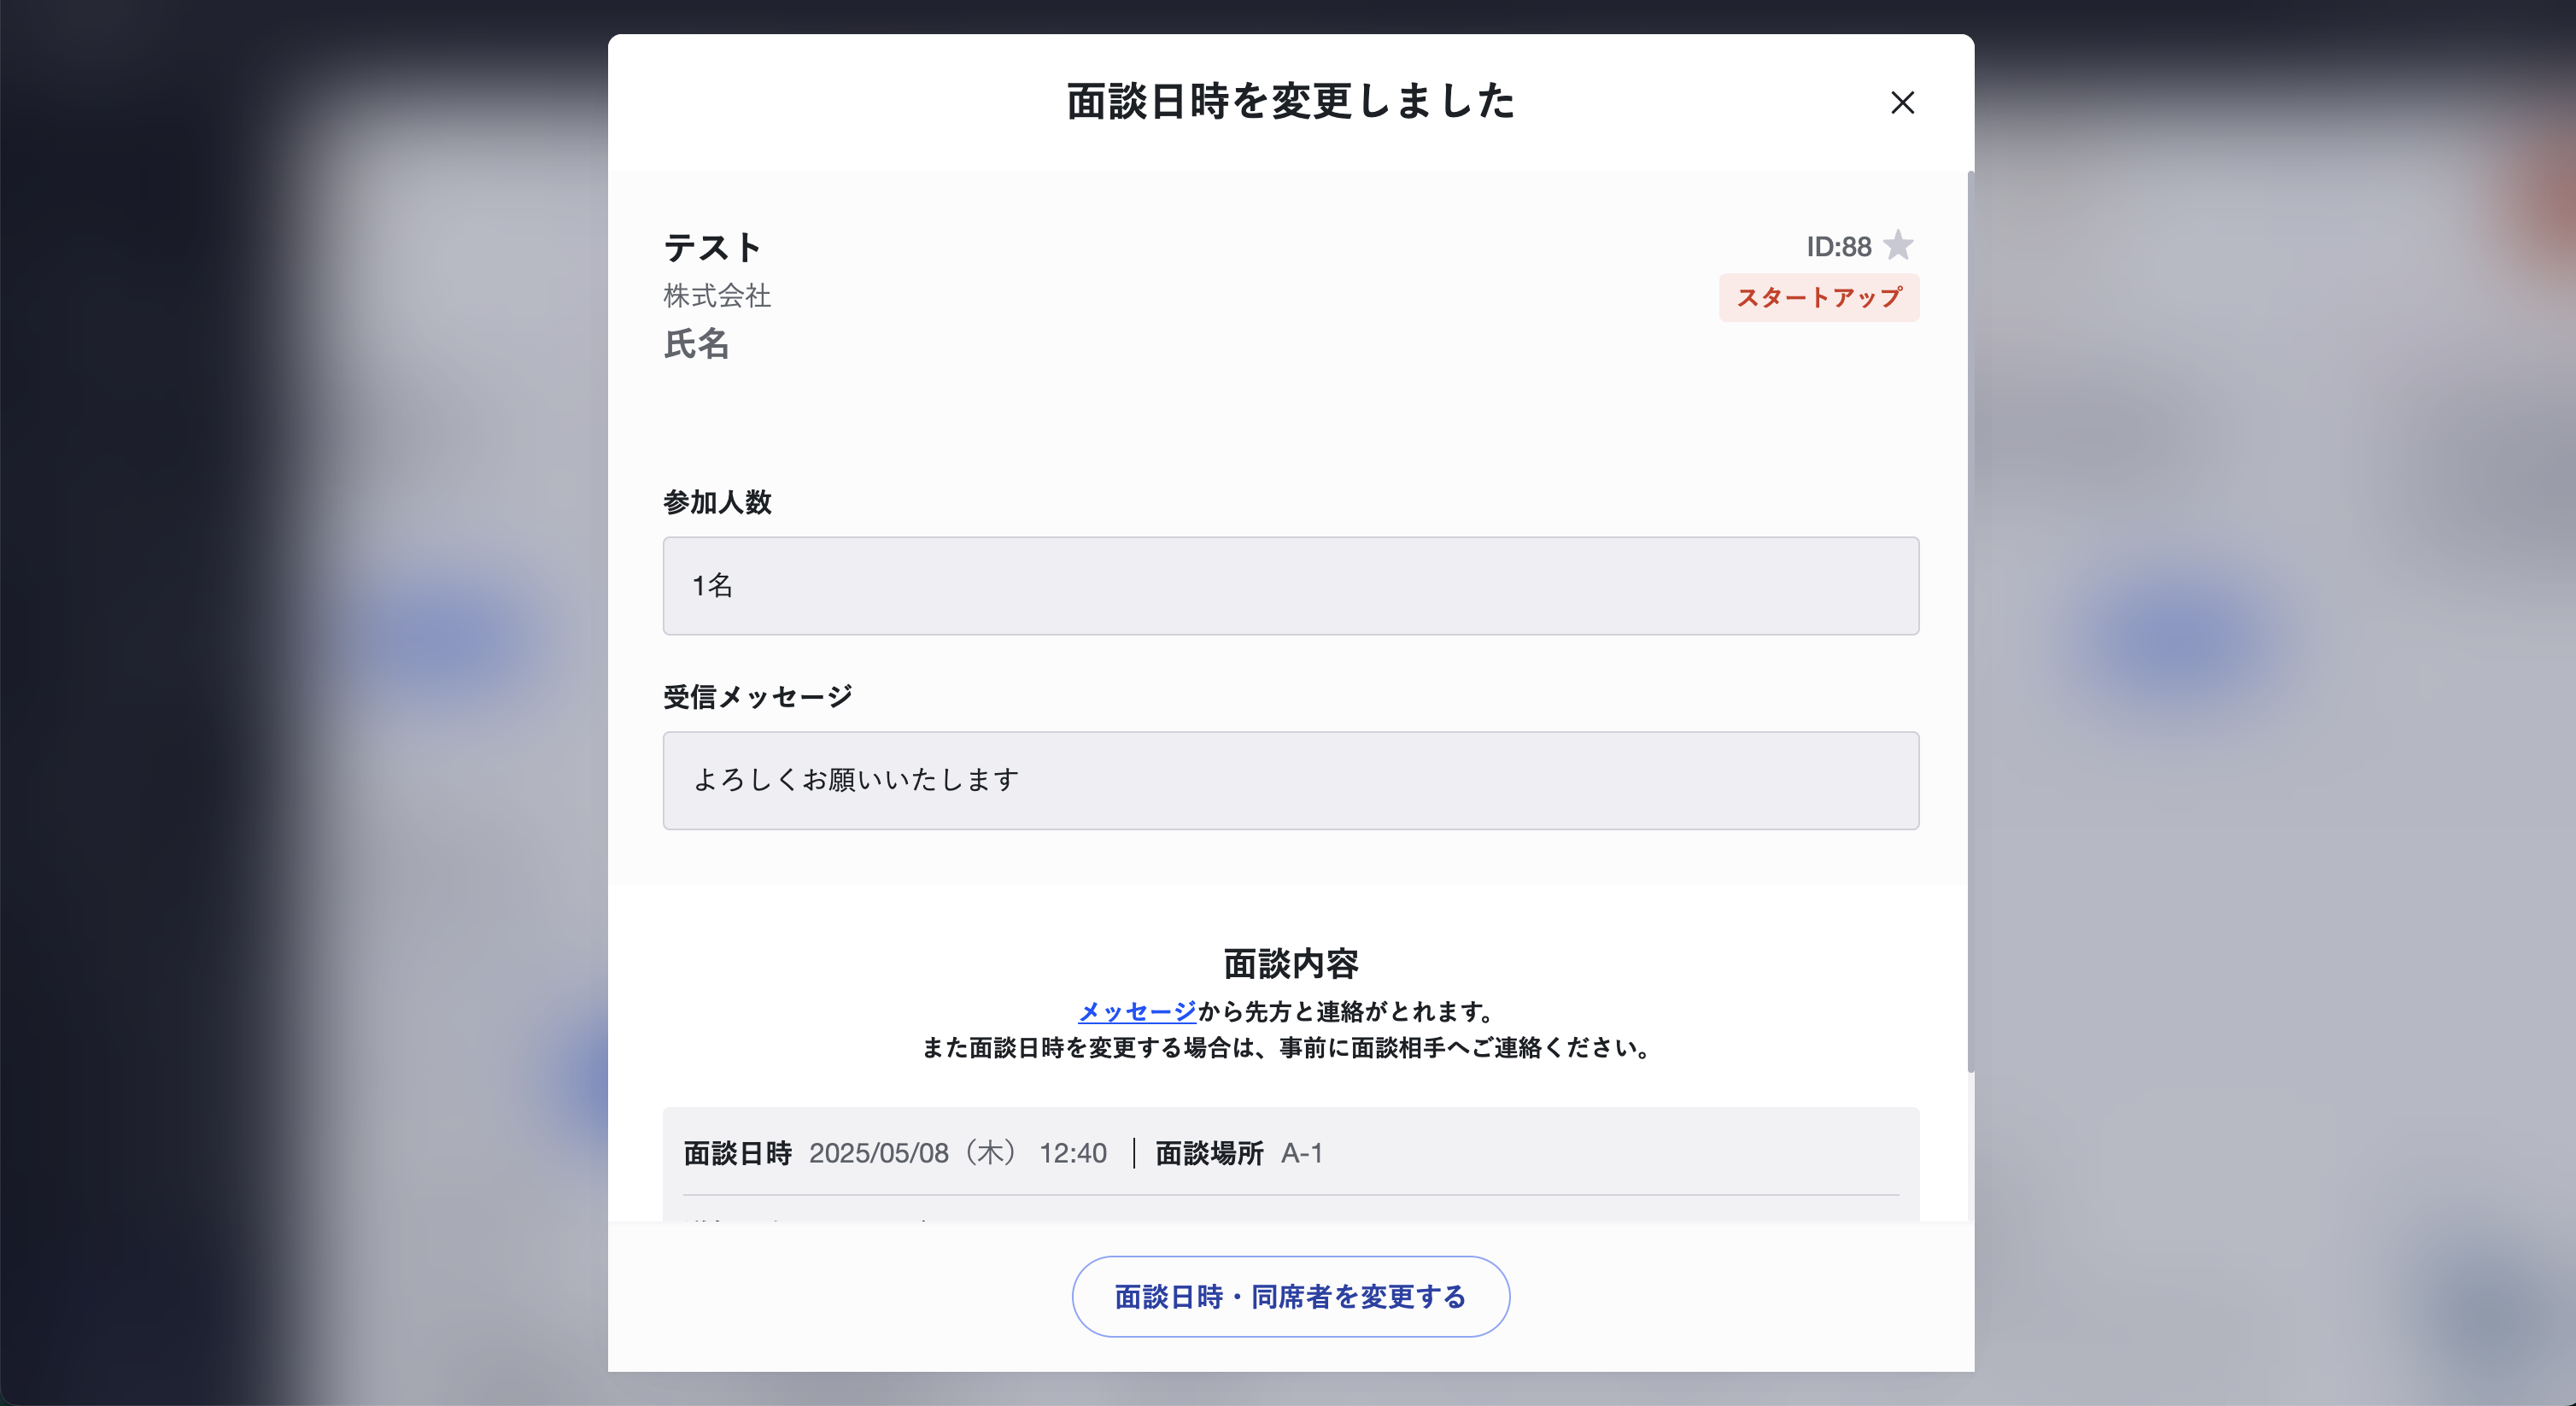Screen dimensions: 2576x1406
Task: Click the dialog title 面談日時を変更しました
Action: 1290,102
